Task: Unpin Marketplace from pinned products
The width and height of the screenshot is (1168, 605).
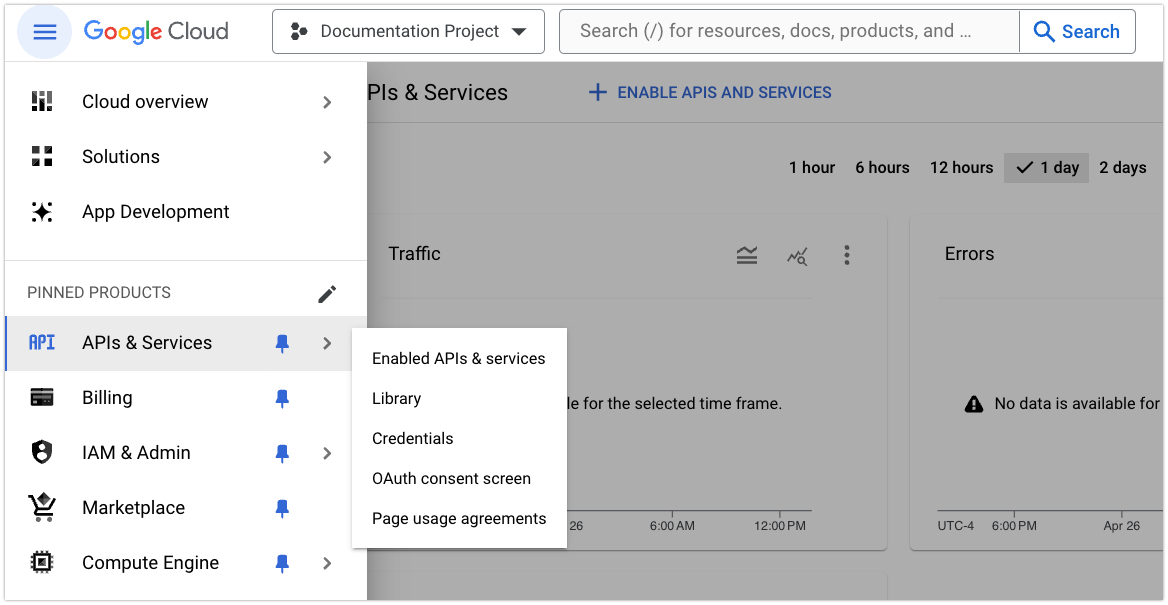Action: [x=282, y=509]
